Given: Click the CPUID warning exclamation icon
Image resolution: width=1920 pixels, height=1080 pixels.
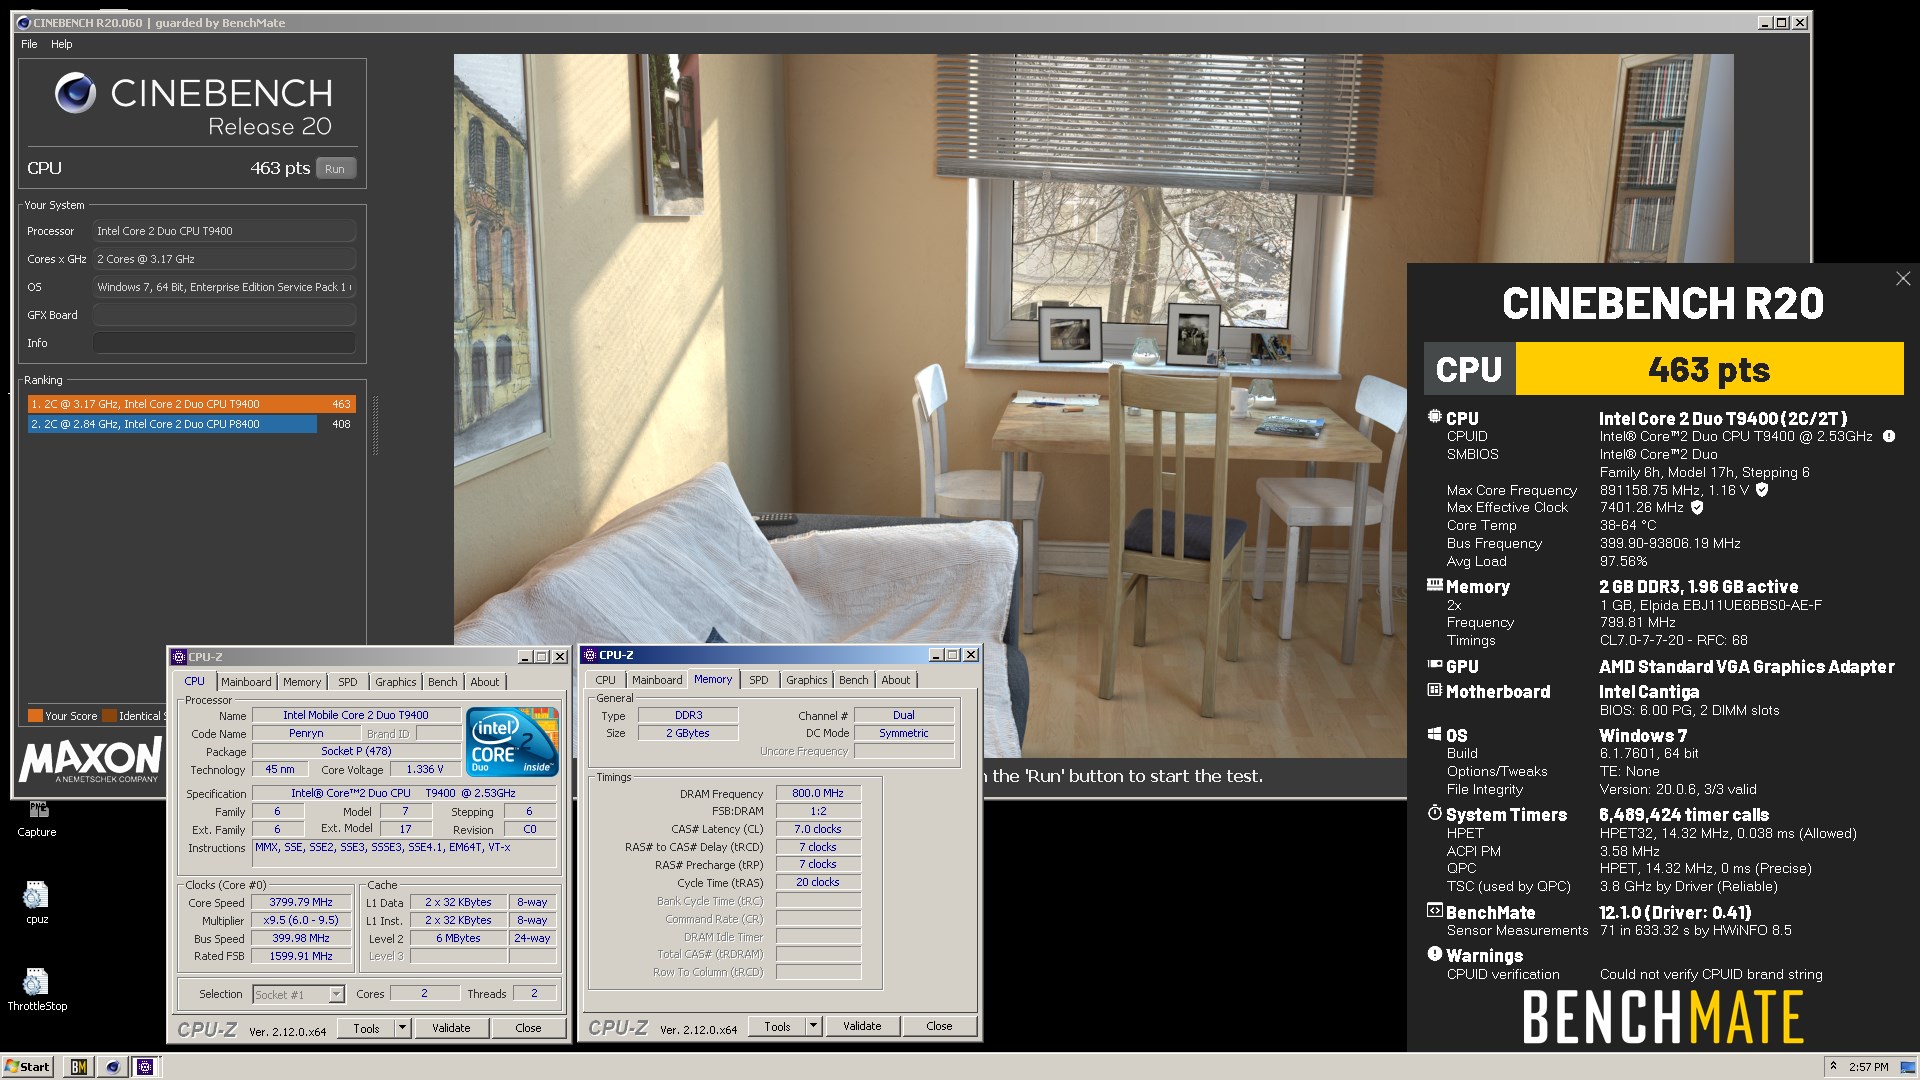Looking at the screenshot, I should tap(1889, 436).
